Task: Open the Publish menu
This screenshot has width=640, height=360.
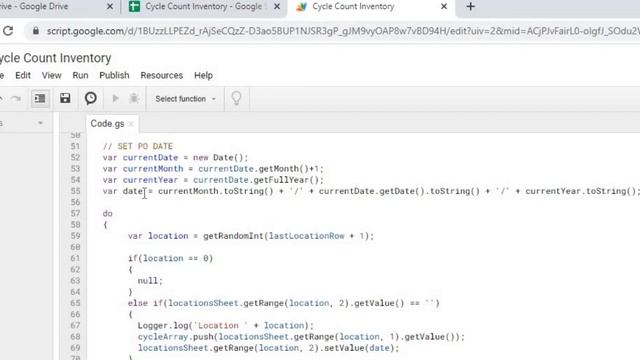Action: (x=114, y=76)
